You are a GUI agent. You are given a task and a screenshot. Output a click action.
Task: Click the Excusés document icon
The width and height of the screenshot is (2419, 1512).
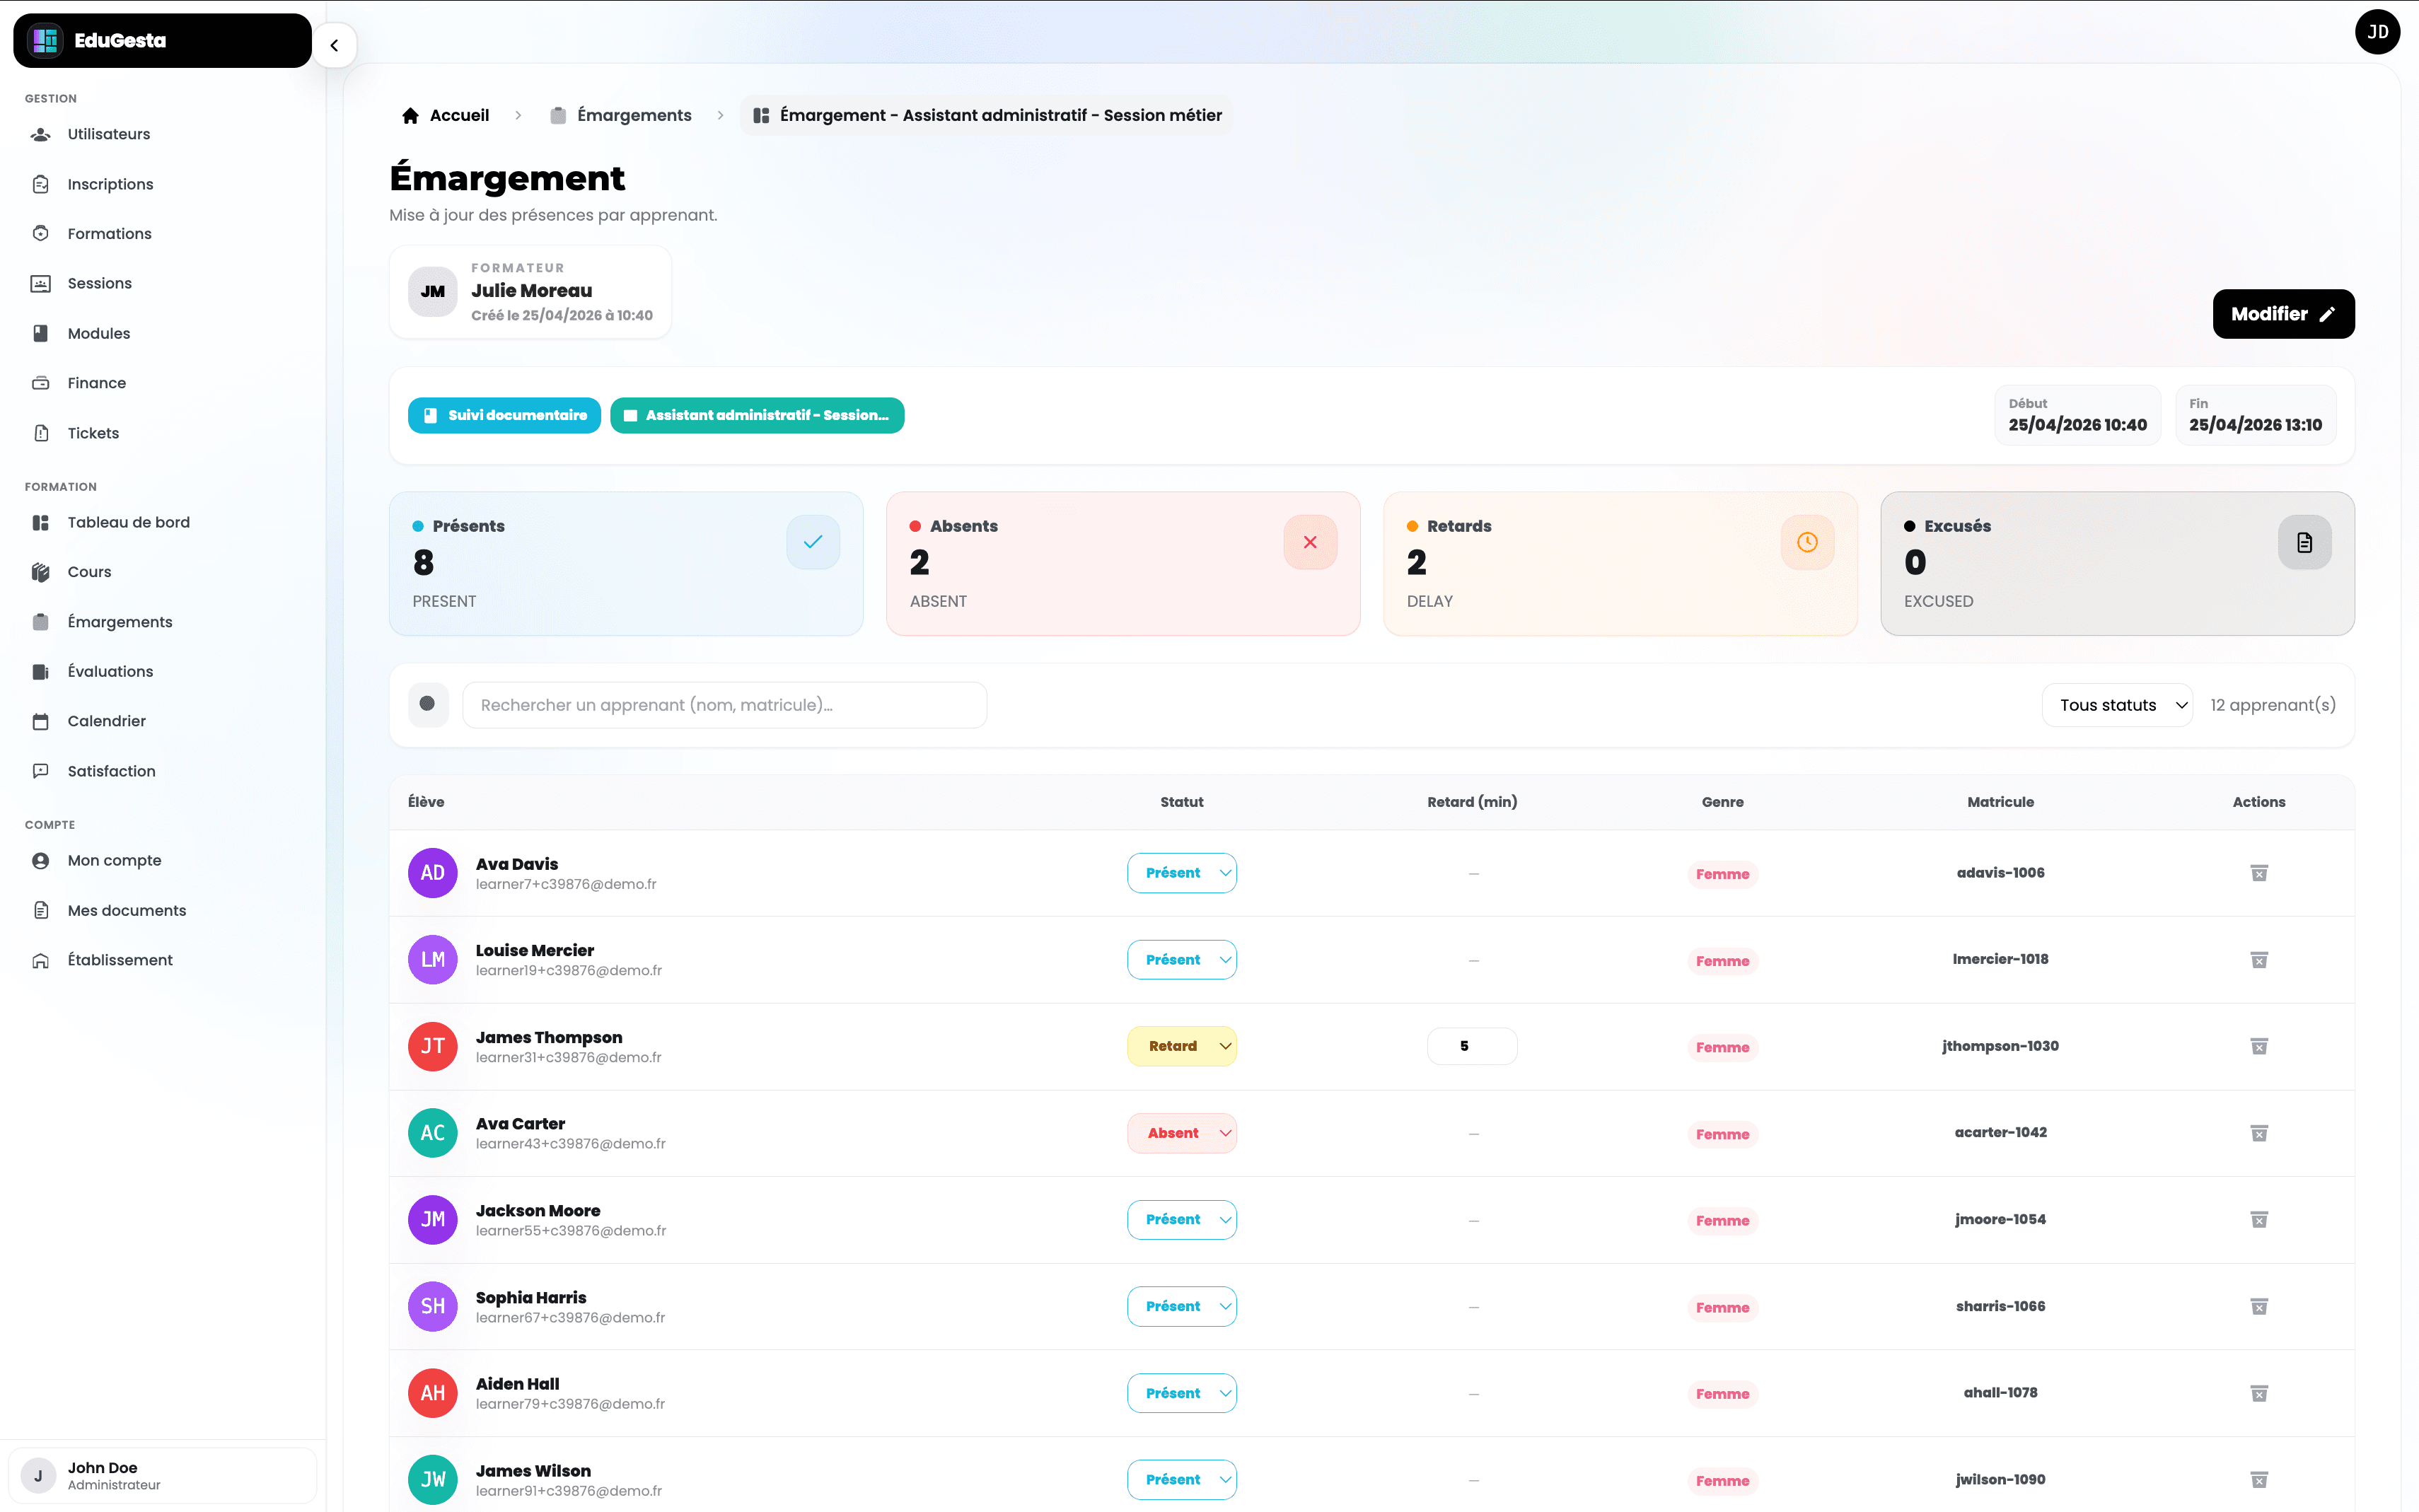click(x=2304, y=542)
